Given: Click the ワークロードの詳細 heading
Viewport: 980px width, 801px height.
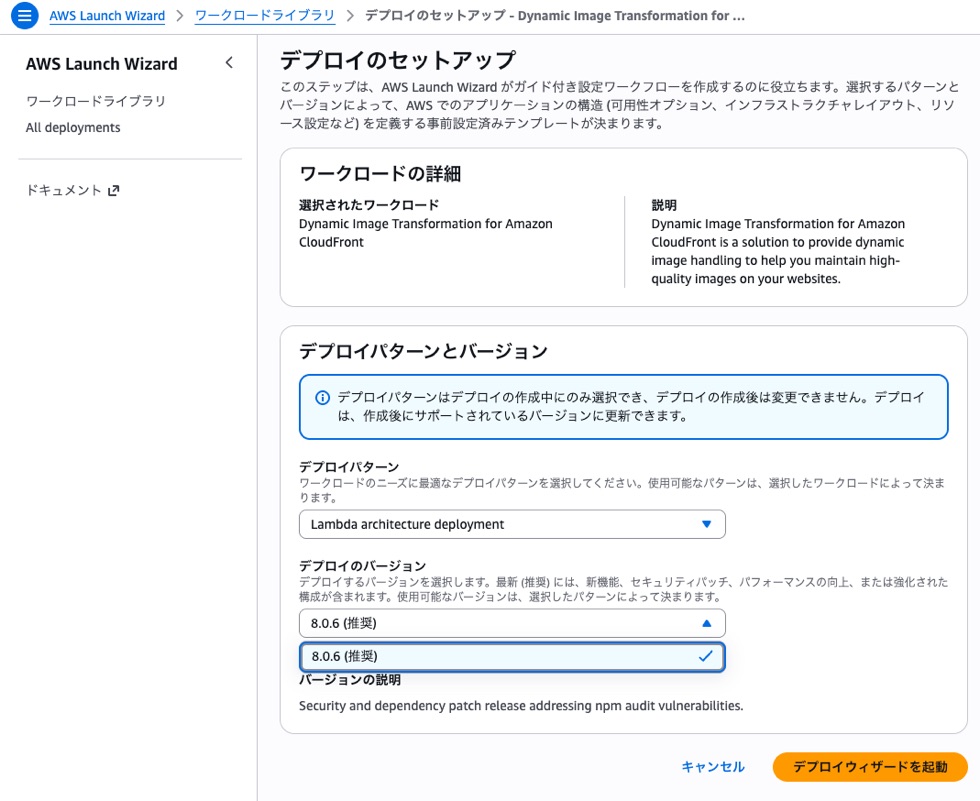Looking at the screenshot, I should pos(380,173).
